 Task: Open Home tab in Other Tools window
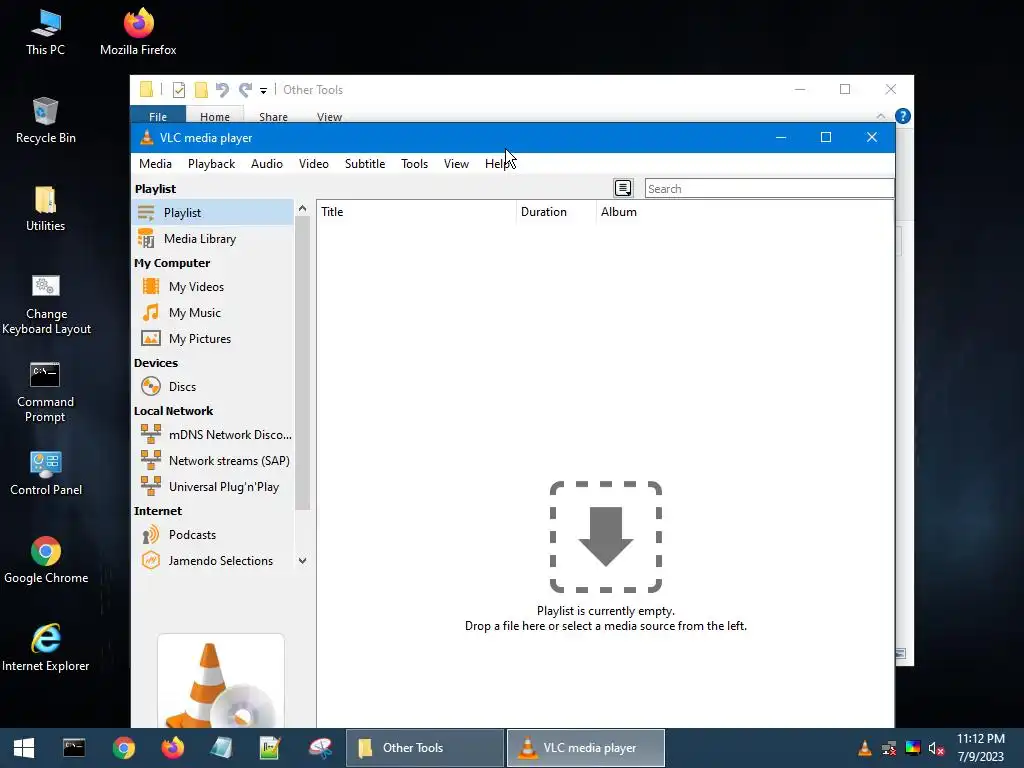[x=215, y=116]
